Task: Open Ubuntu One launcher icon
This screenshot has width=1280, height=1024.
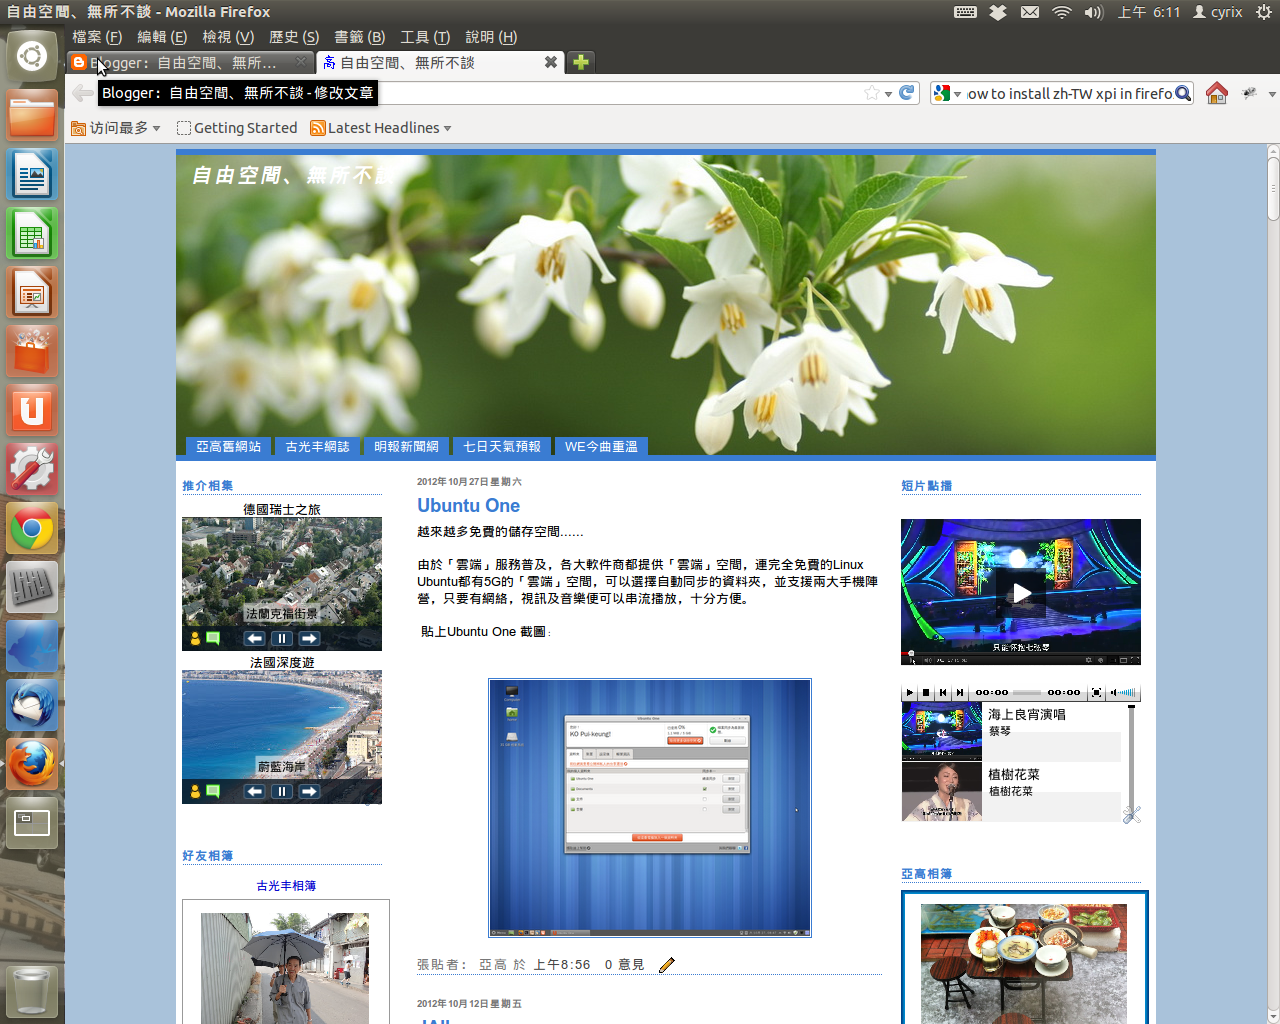Action: coord(32,410)
